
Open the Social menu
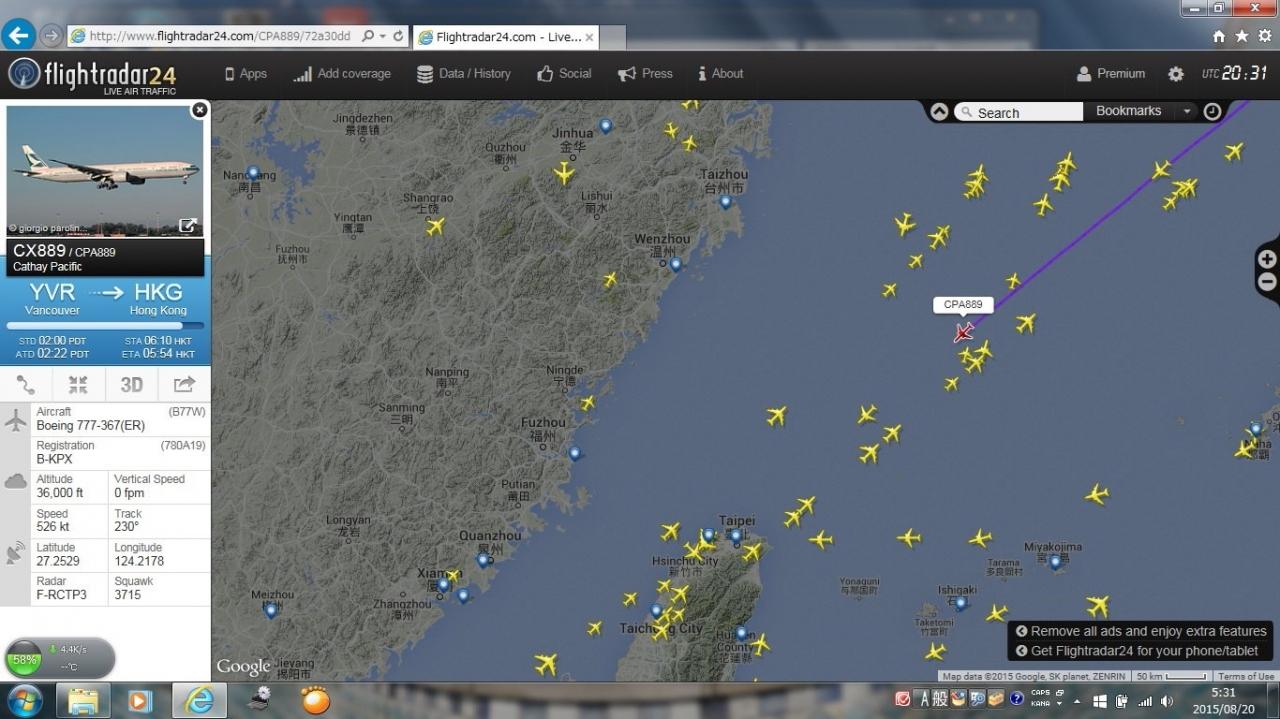564,74
